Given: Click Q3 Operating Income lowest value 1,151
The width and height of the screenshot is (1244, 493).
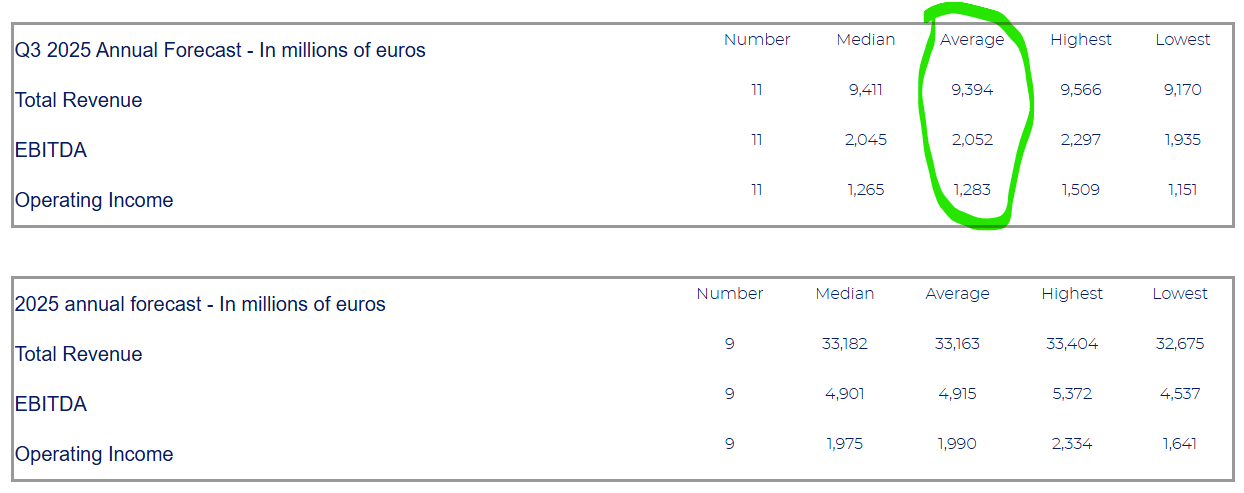Looking at the screenshot, I should point(1182,190).
